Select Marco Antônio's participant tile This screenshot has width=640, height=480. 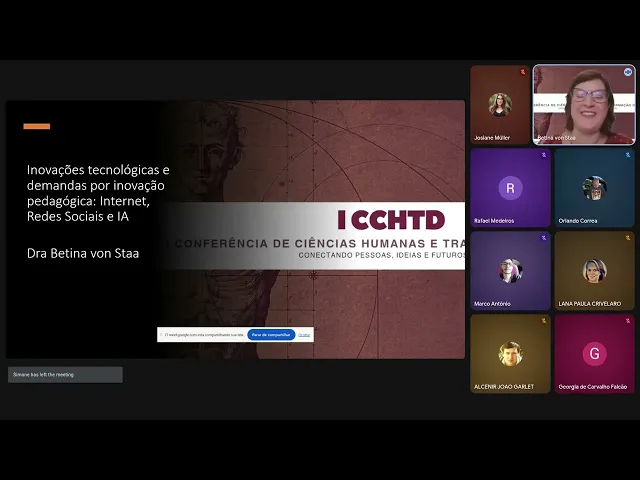coord(510,271)
